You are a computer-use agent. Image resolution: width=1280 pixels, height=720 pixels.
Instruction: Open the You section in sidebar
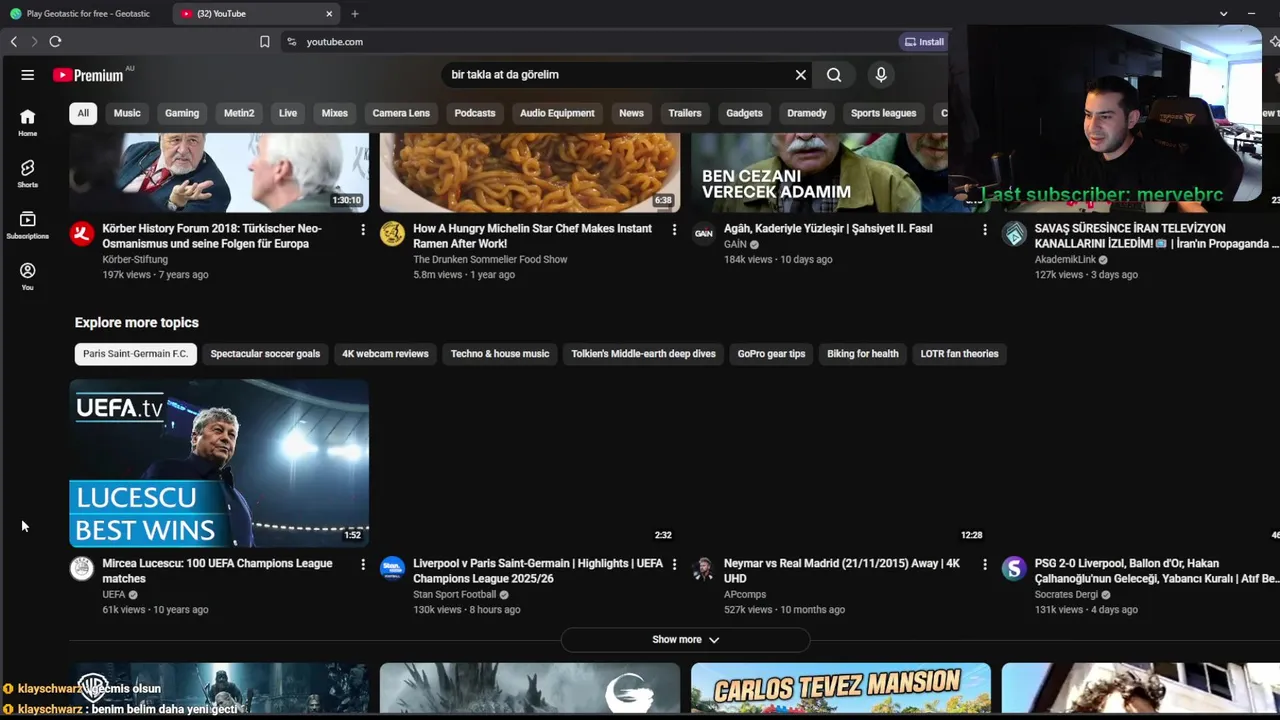28,277
